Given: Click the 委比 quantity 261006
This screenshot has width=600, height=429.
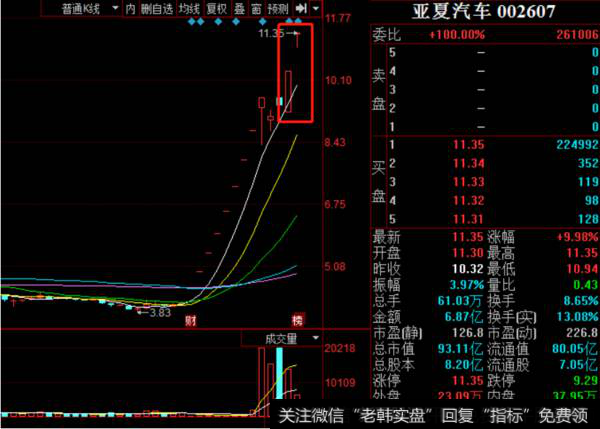Looking at the screenshot, I should [x=577, y=35].
